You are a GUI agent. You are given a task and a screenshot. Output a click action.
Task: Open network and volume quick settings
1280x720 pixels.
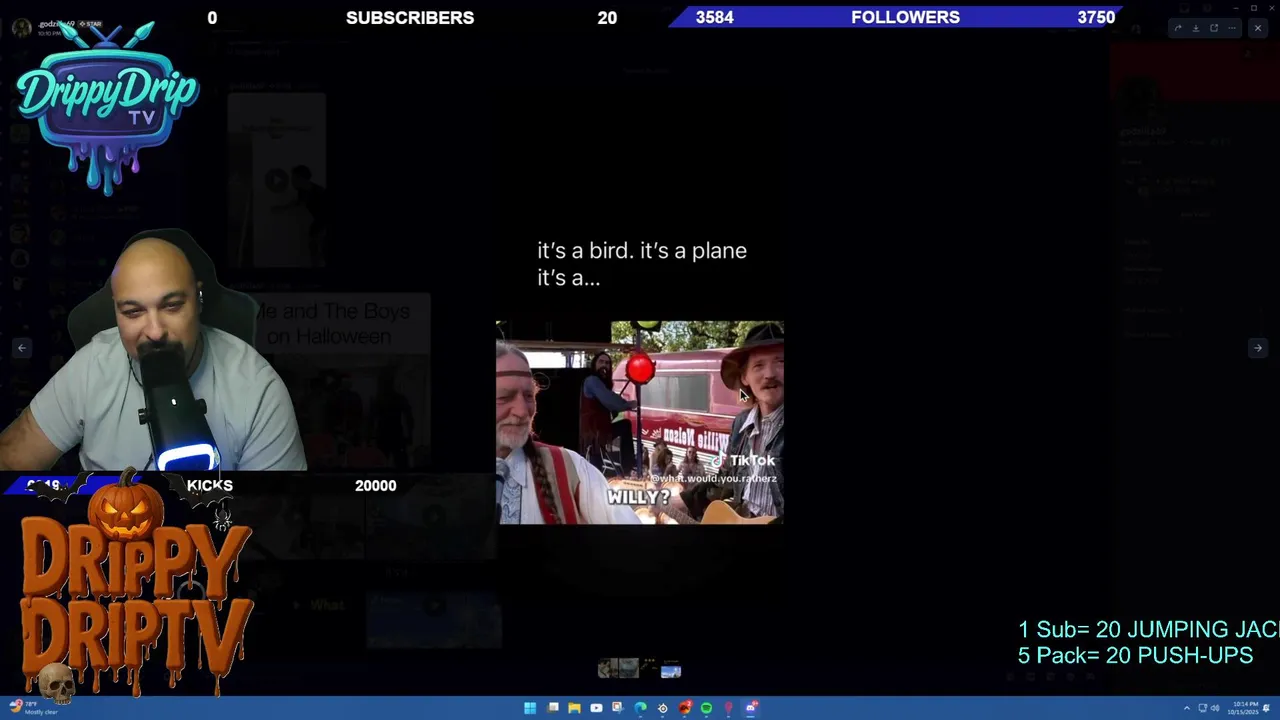[1209, 708]
